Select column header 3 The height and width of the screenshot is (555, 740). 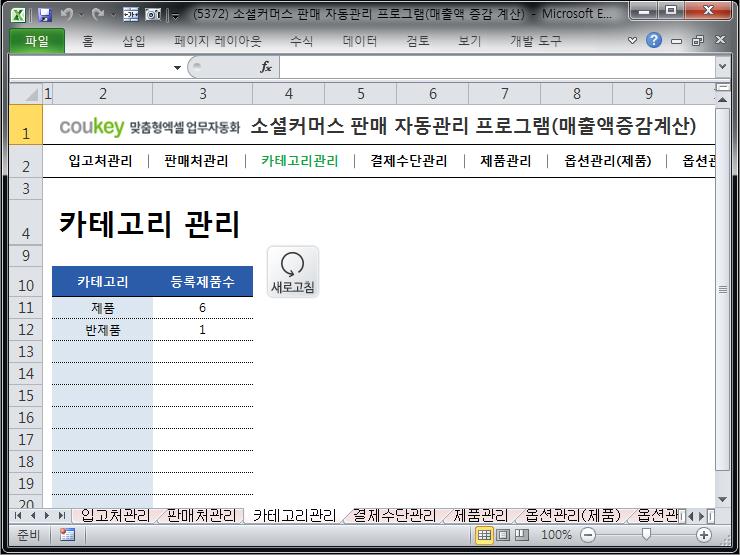202,93
